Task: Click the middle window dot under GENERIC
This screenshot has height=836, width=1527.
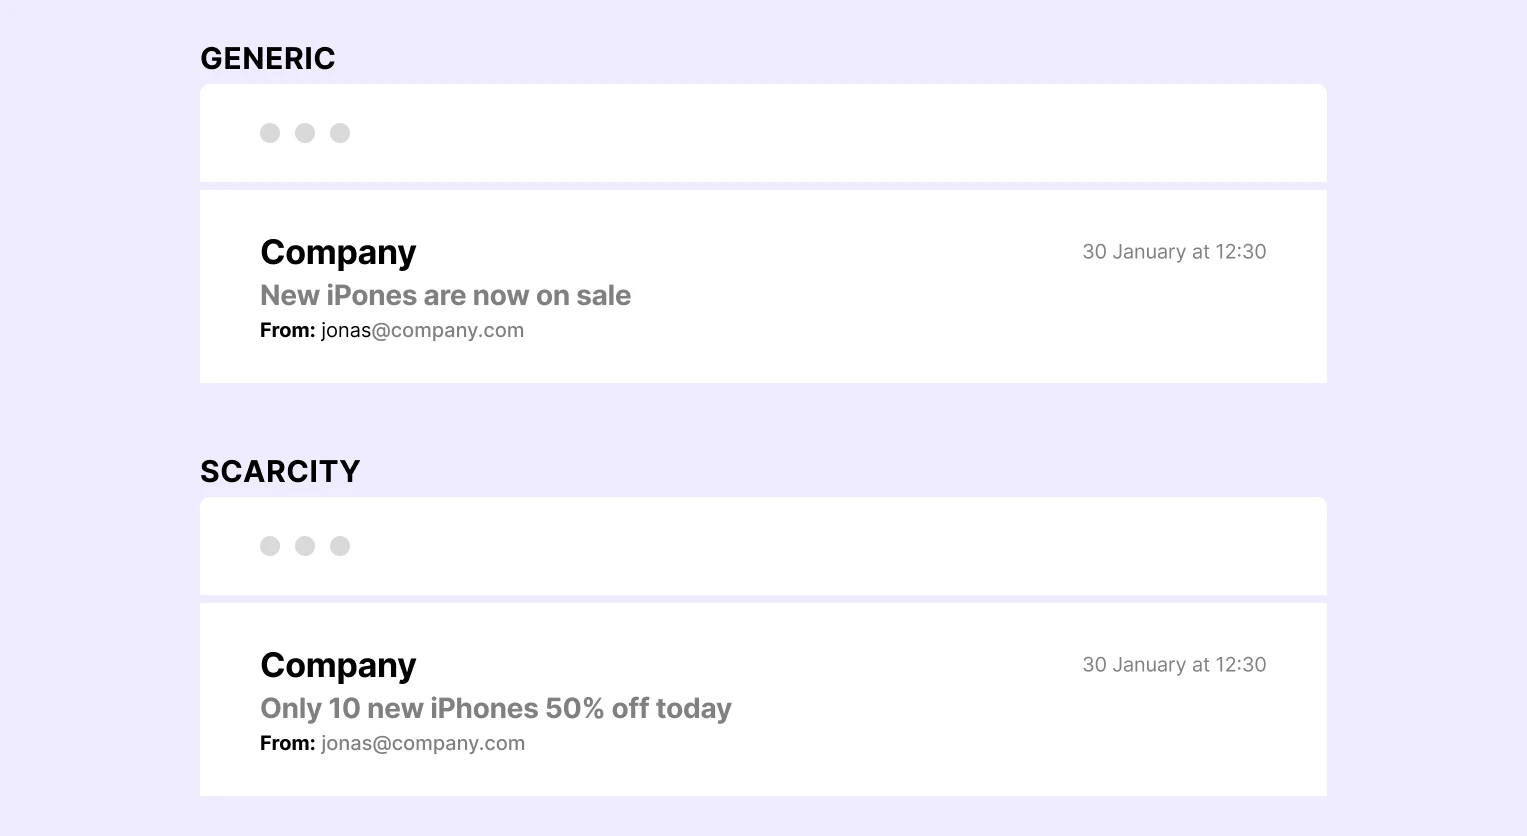Action: 305,133
